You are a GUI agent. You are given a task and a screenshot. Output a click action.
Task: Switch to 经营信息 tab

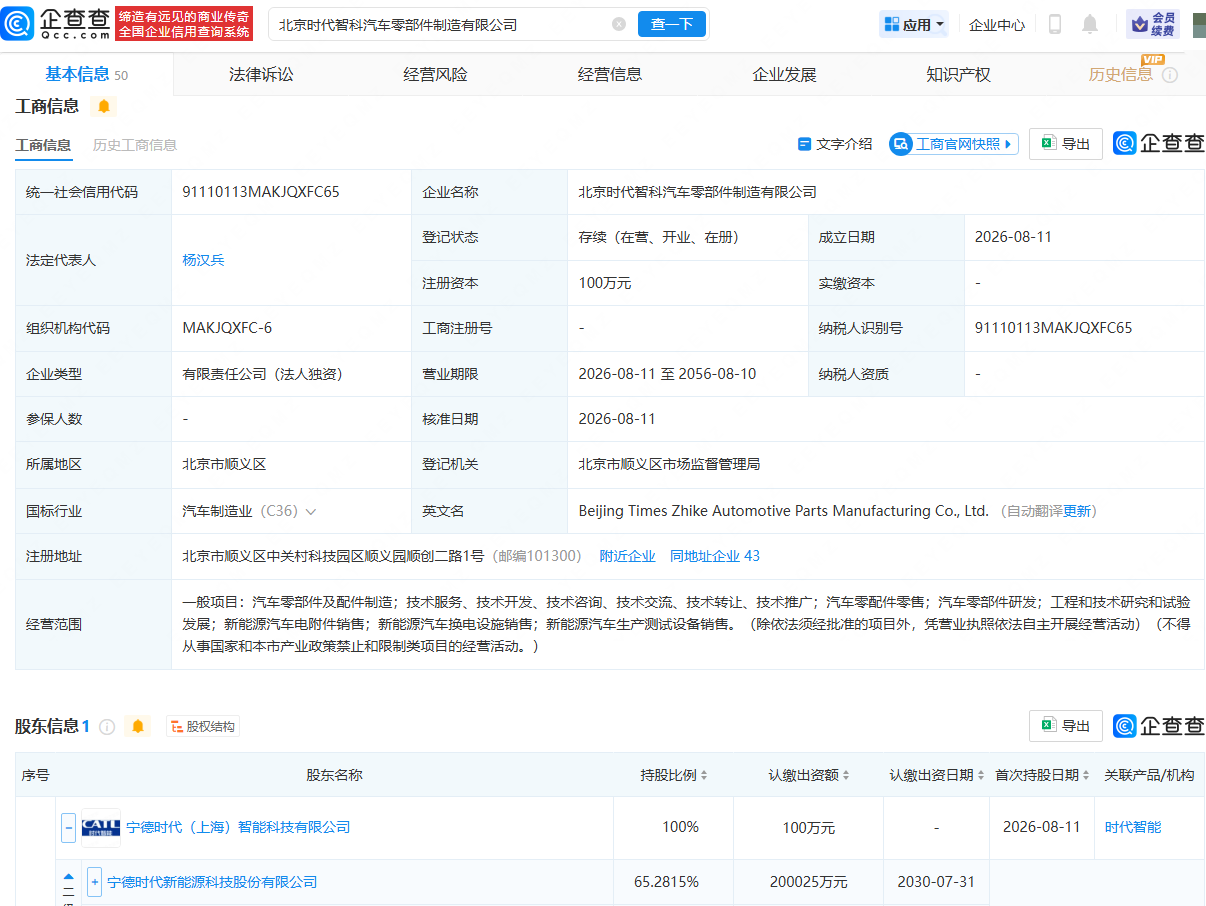(x=610, y=74)
